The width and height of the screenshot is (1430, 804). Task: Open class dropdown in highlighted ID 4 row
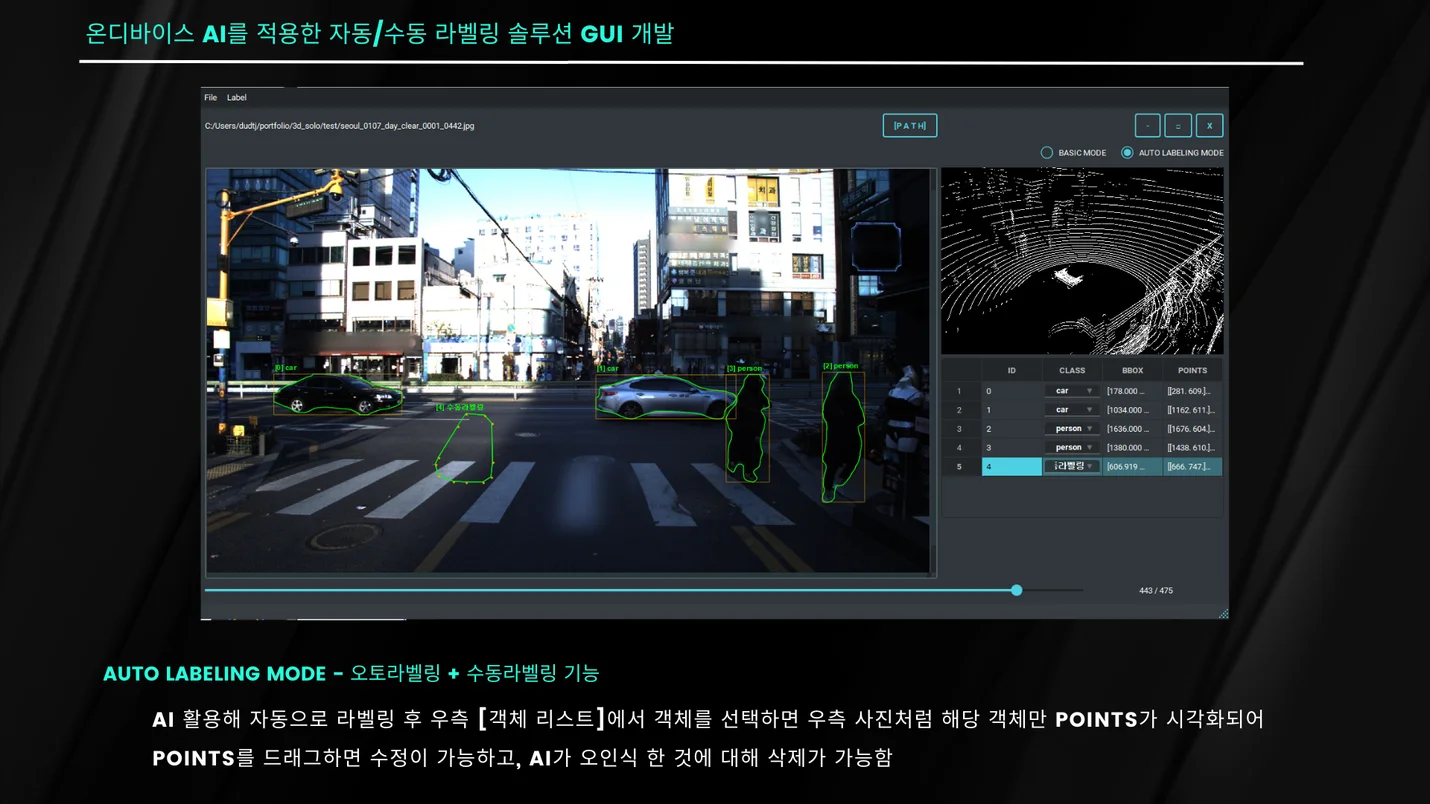coord(1072,467)
